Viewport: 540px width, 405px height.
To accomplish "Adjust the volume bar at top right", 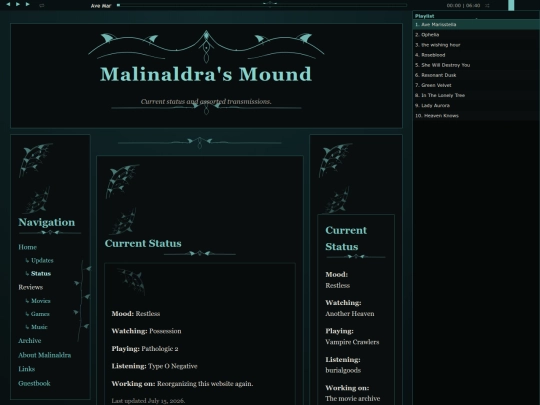I will [511, 5].
